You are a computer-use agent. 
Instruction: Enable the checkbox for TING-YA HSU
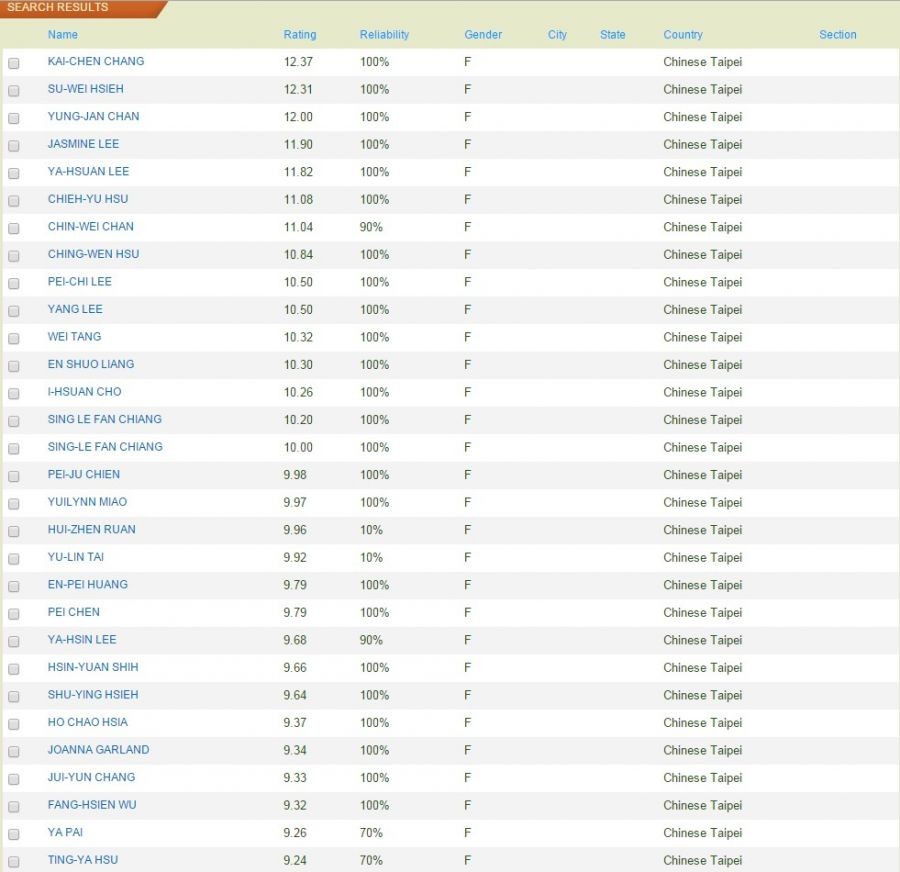tap(14, 862)
